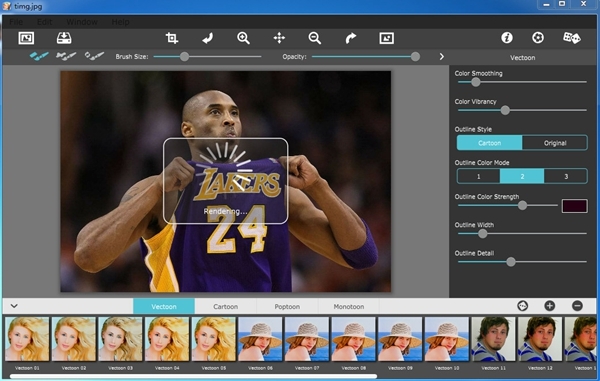Collapse the presets panel chevron
Screen dimensions: 600x381
click(14, 306)
